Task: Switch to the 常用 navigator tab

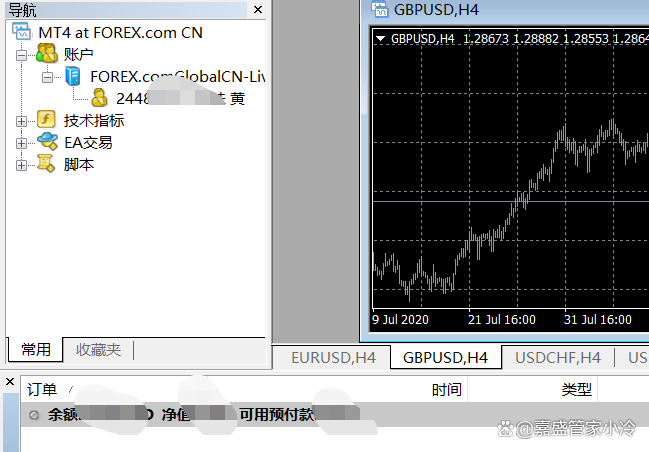Action: click(36, 350)
